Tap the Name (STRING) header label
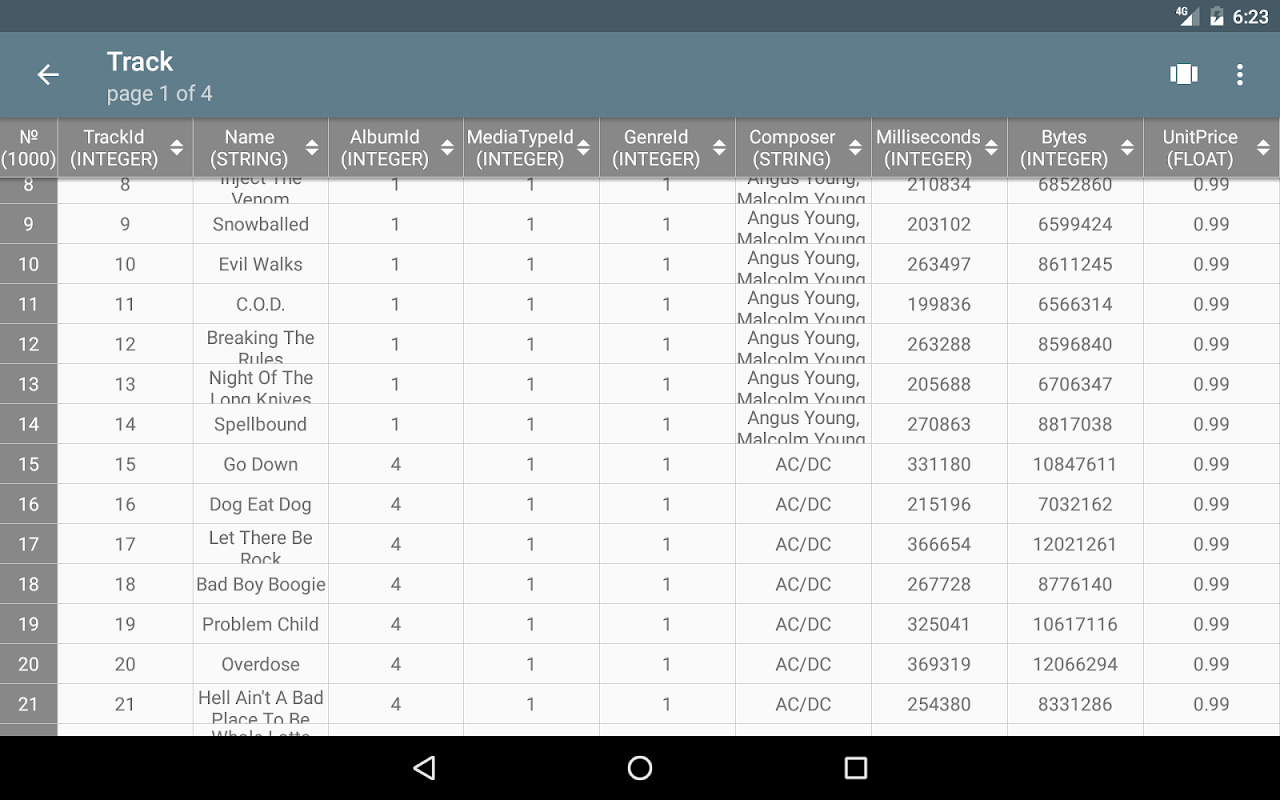Image resolution: width=1280 pixels, height=800 pixels. point(249,148)
